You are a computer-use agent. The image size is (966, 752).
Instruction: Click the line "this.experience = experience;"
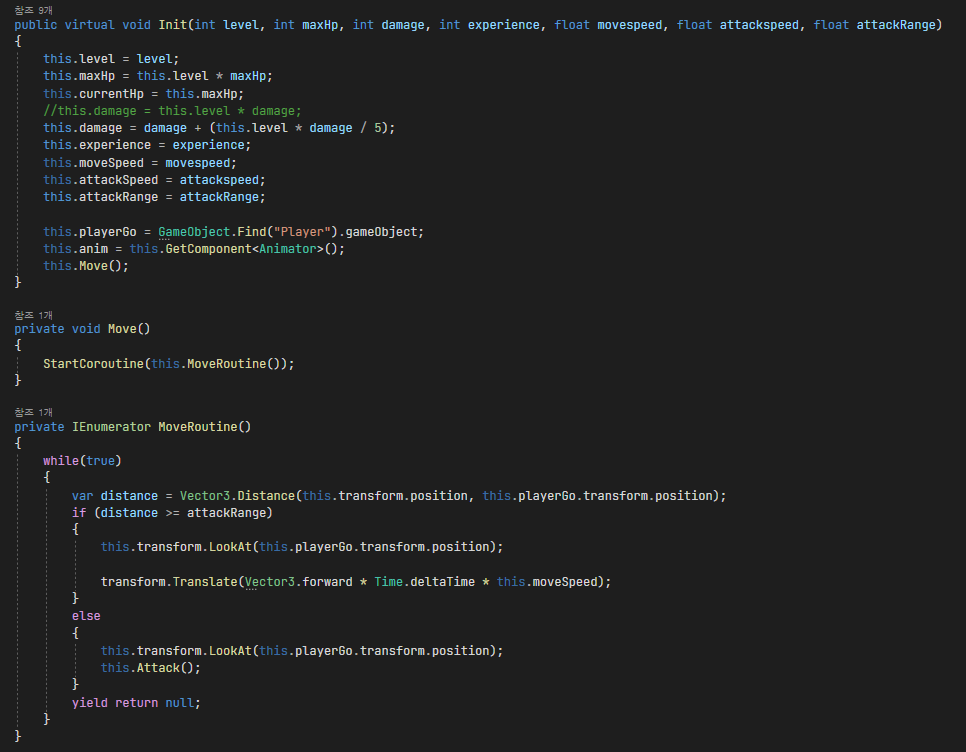click(147, 145)
